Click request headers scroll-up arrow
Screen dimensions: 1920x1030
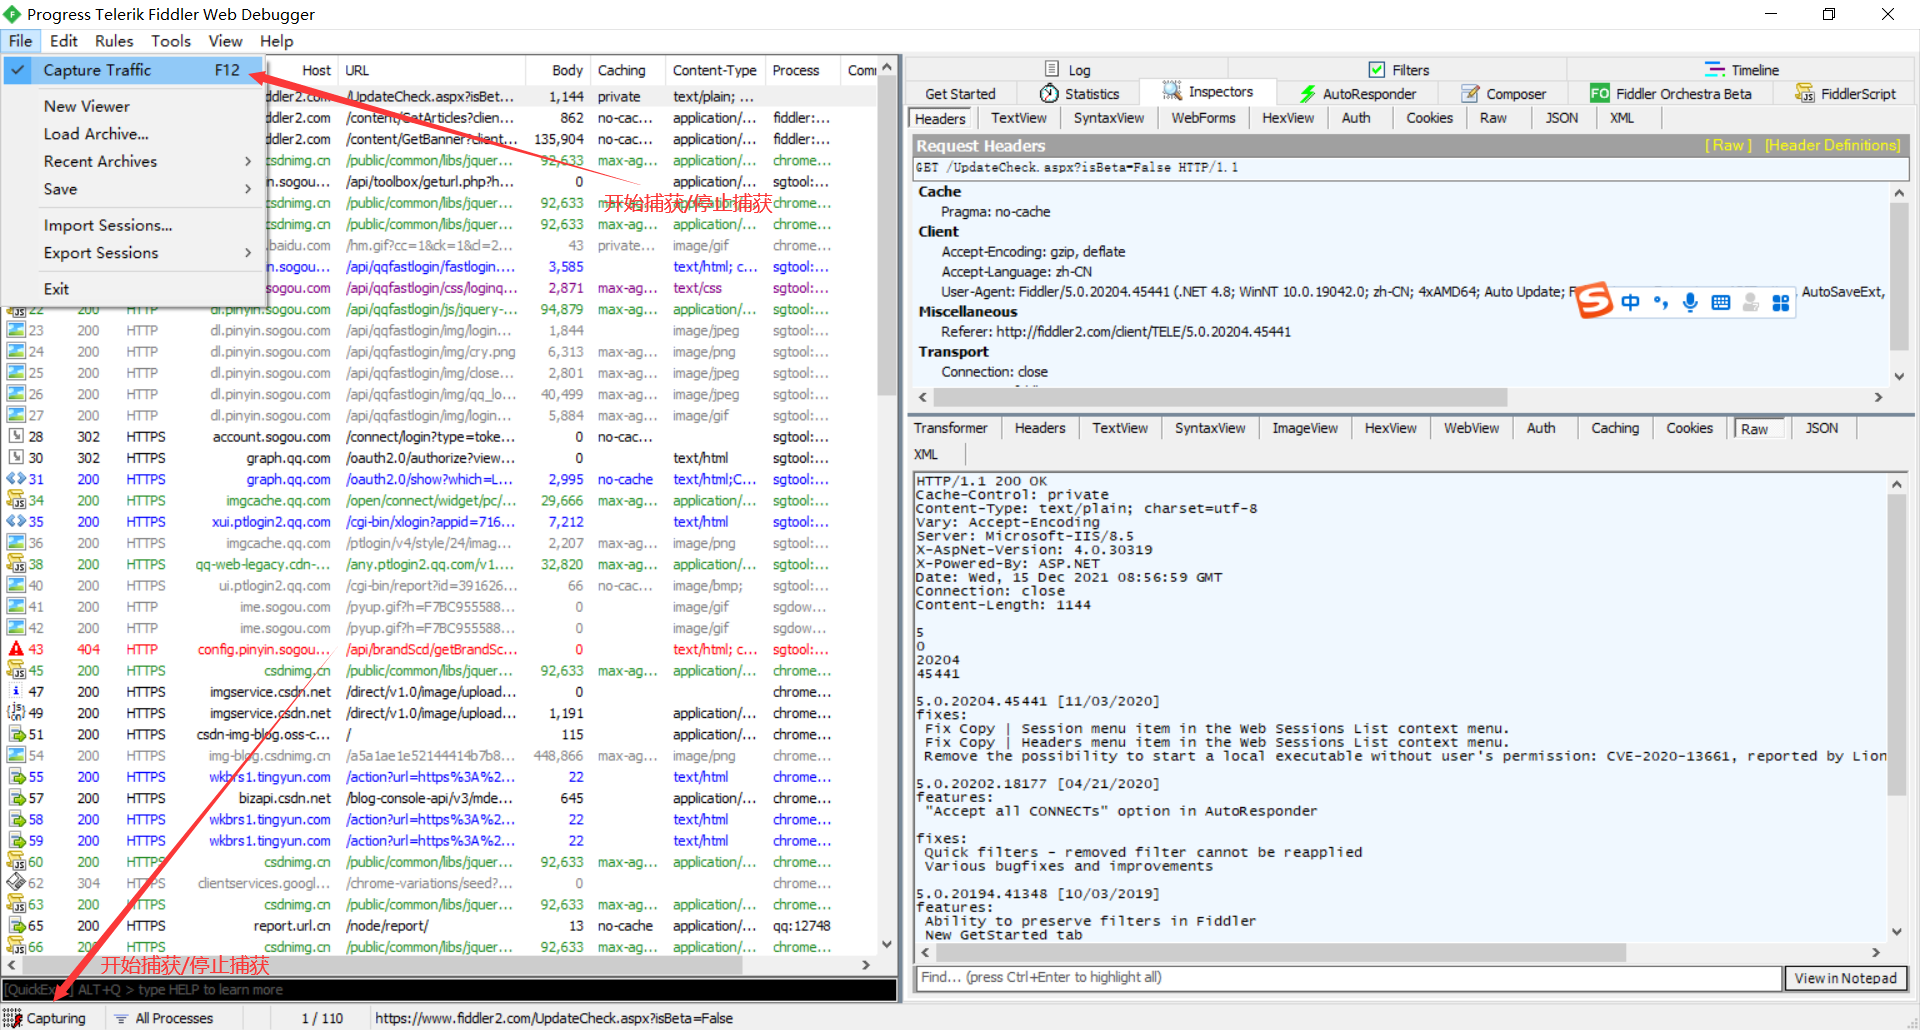(1898, 192)
